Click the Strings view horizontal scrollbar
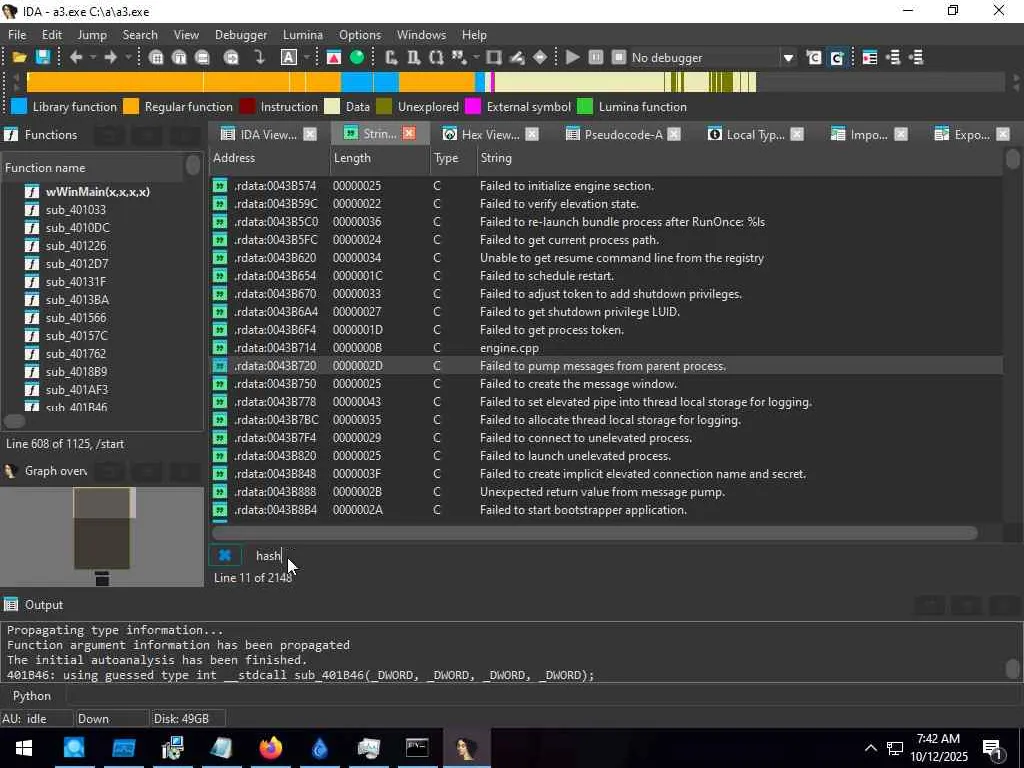This screenshot has height=768, width=1024. 595,533
